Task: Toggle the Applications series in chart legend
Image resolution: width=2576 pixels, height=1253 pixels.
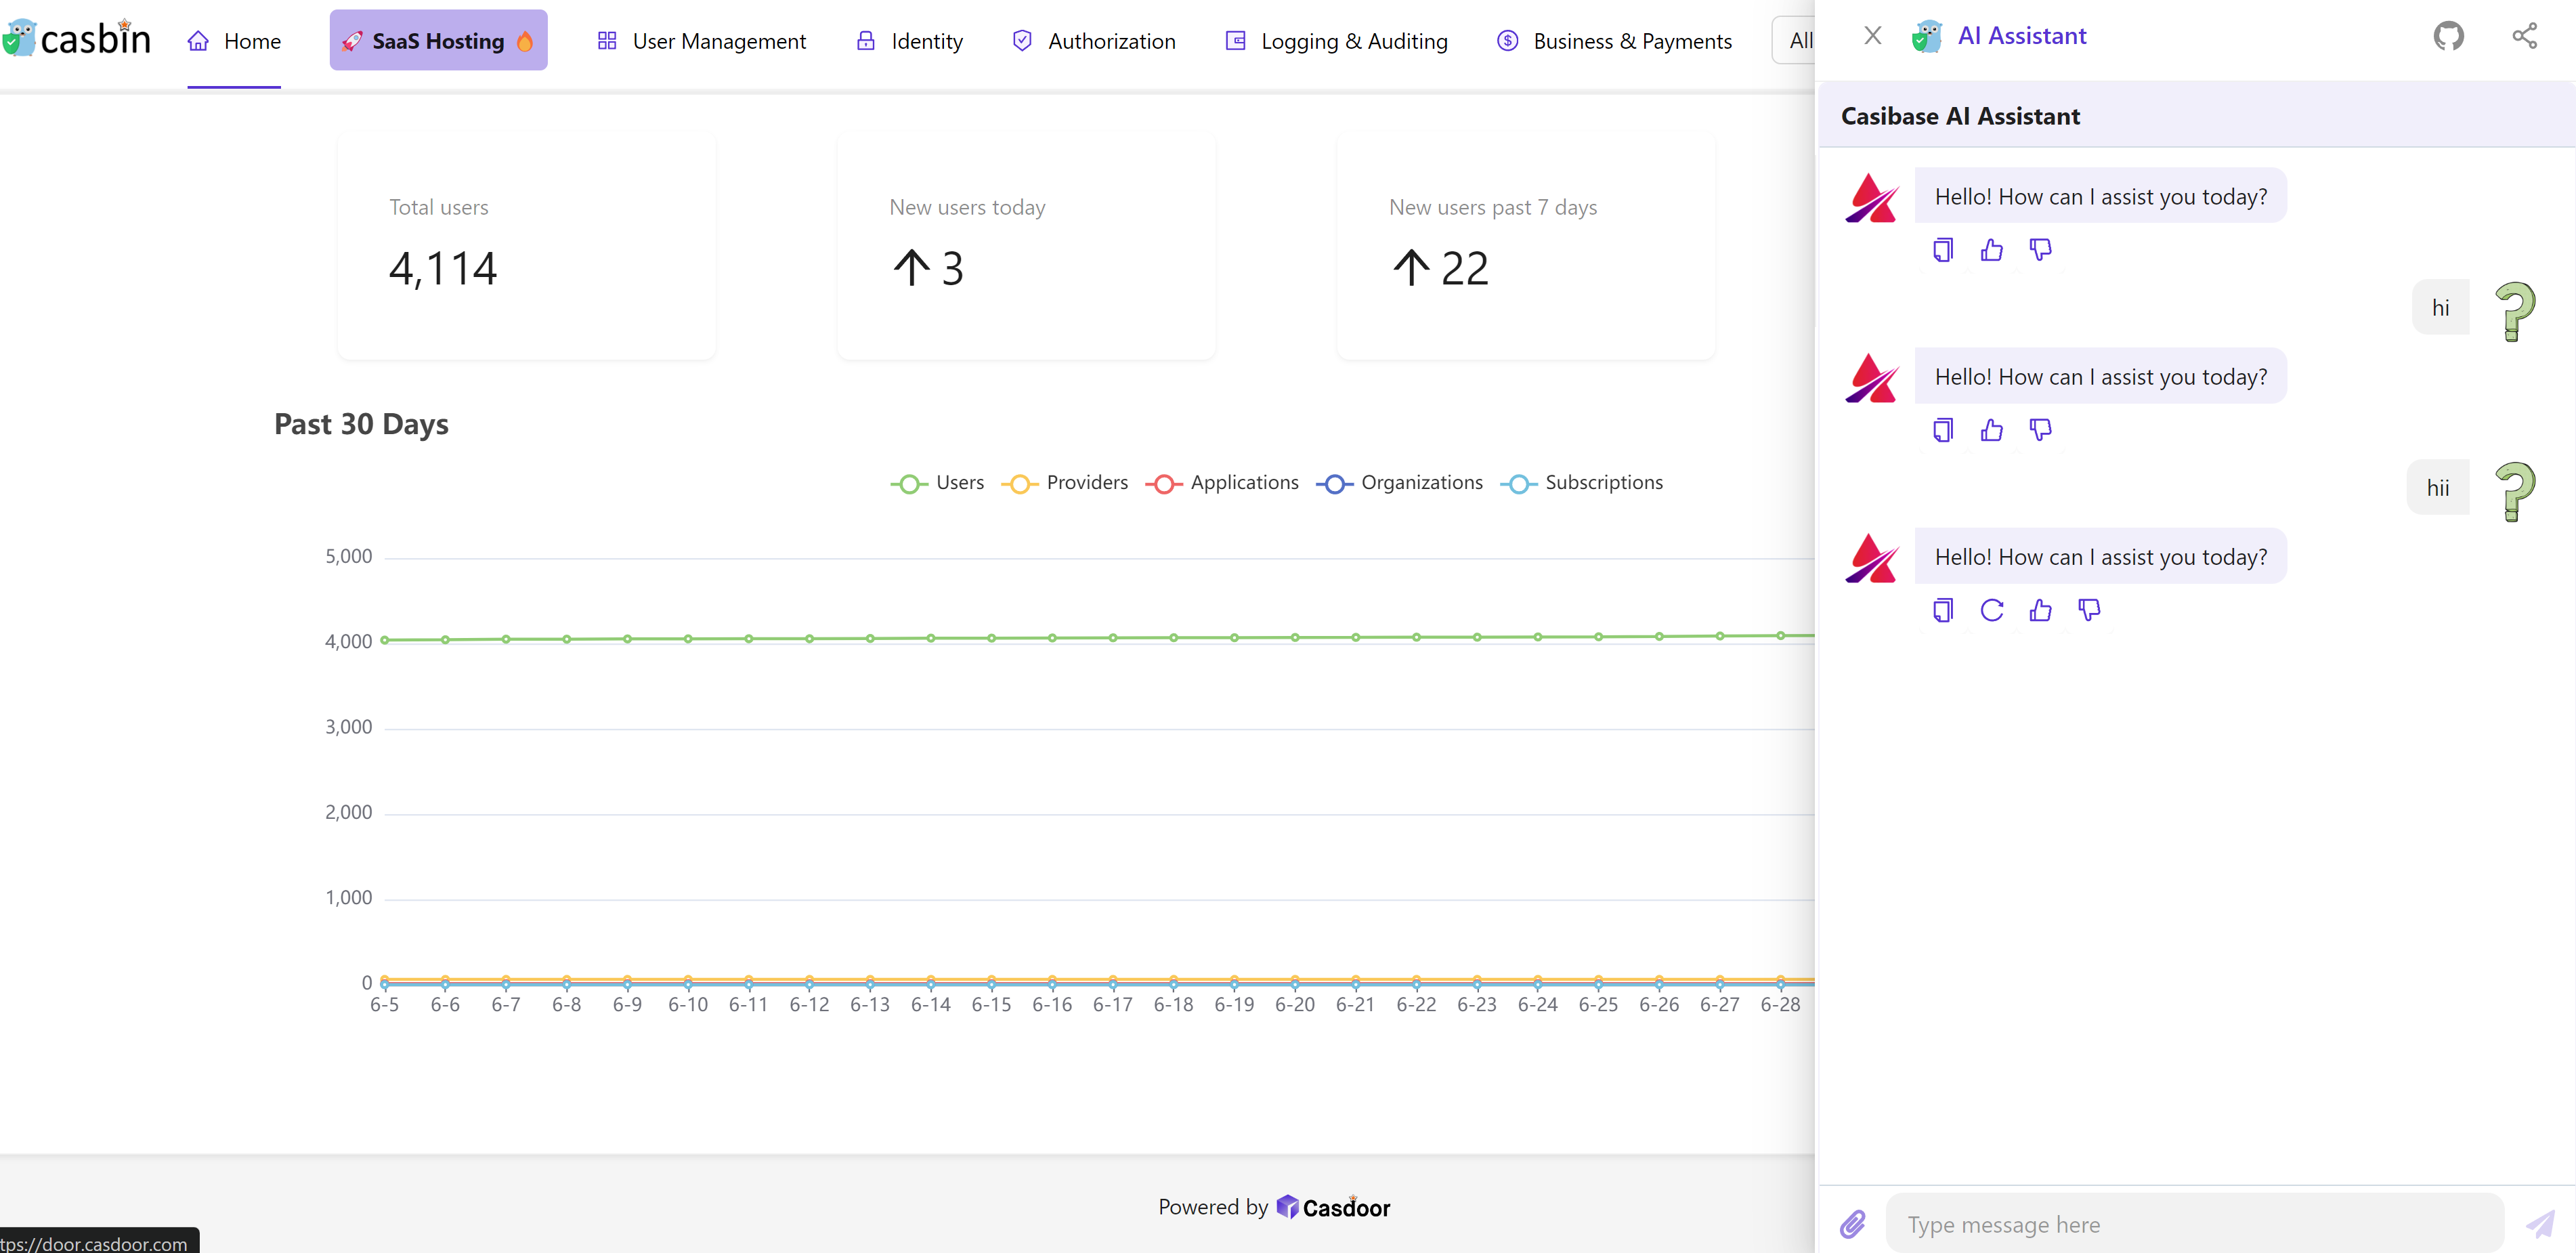Action: (1221, 483)
